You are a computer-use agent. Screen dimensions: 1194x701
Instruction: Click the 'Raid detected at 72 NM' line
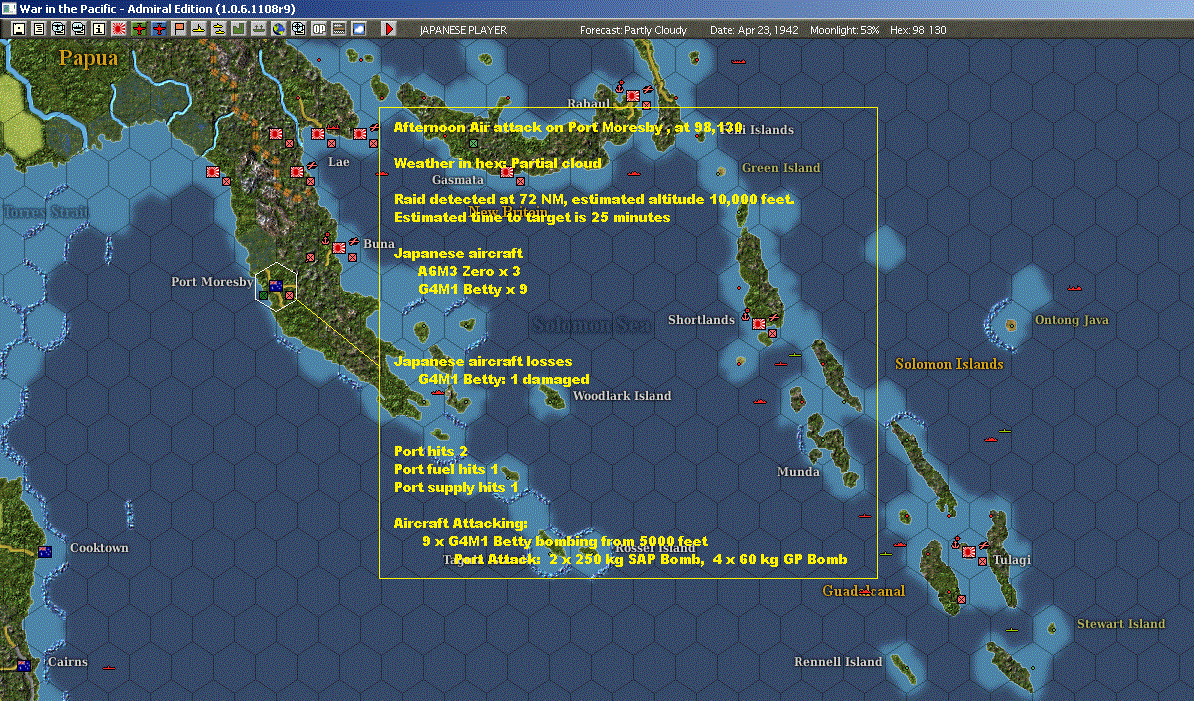click(x=594, y=199)
